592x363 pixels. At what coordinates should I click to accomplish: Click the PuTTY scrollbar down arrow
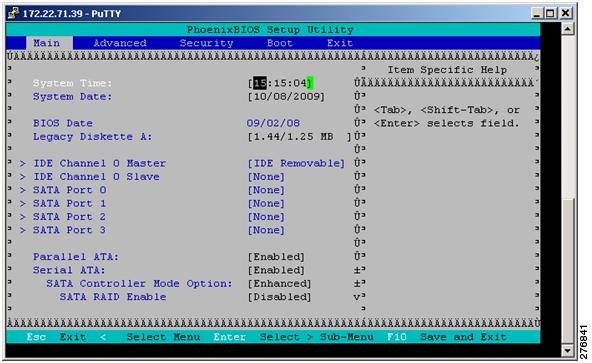click(x=568, y=351)
